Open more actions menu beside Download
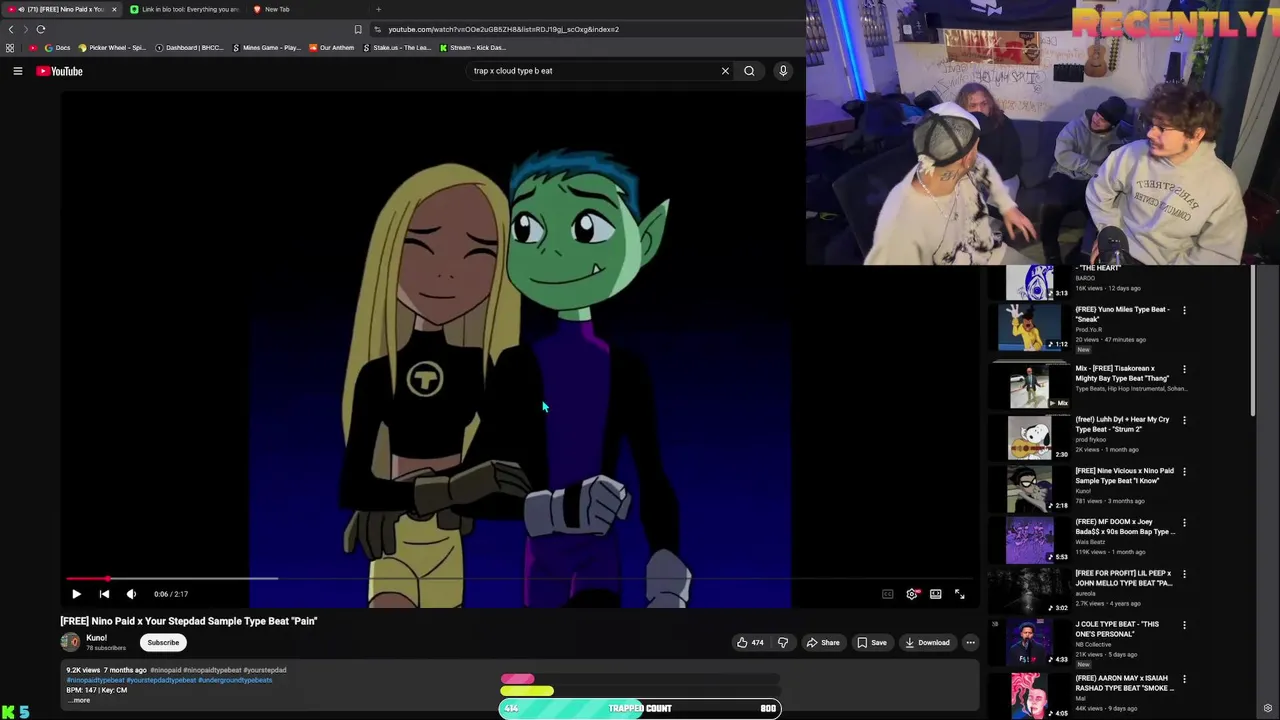 [970, 643]
